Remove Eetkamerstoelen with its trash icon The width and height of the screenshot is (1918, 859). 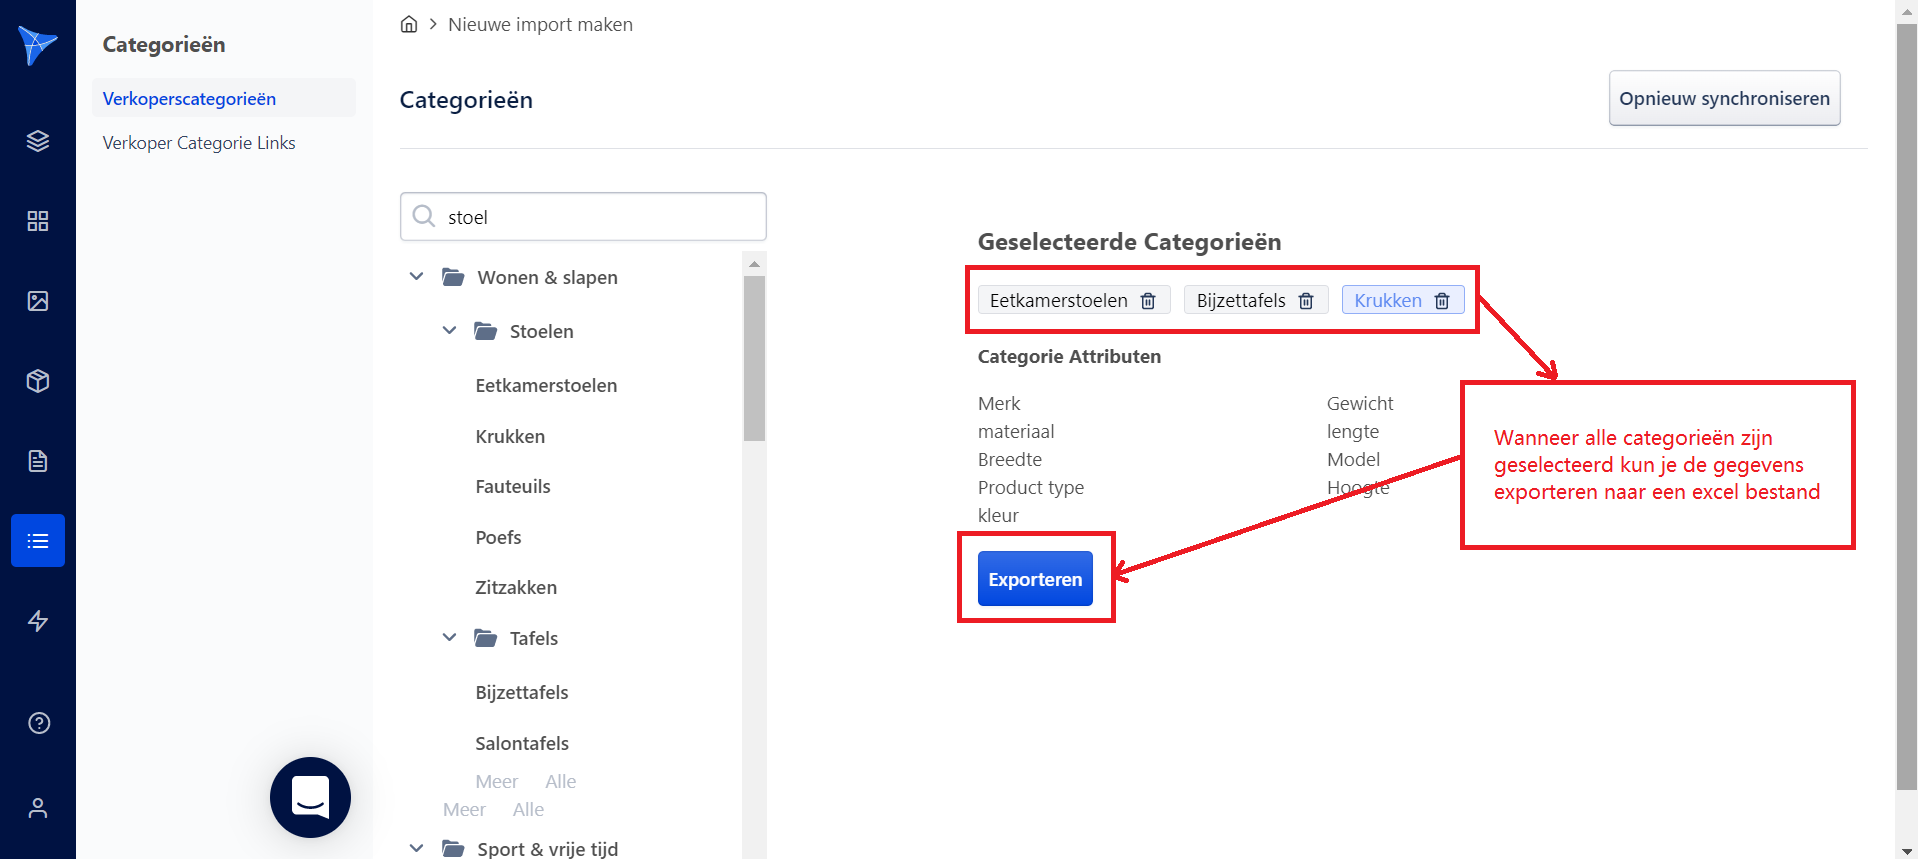[x=1148, y=301]
